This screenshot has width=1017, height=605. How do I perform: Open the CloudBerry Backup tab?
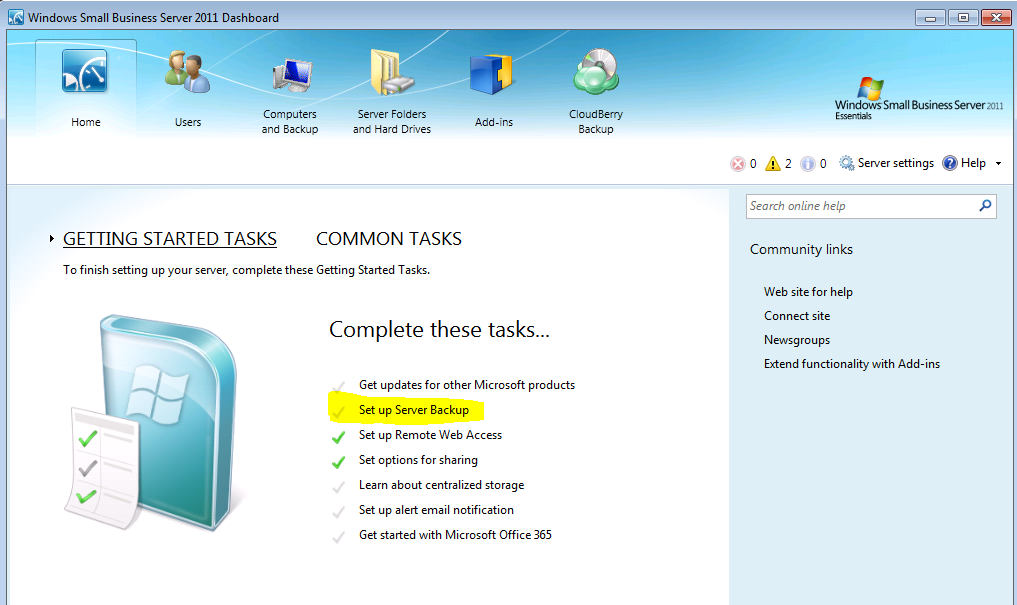(x=596, y=92)
